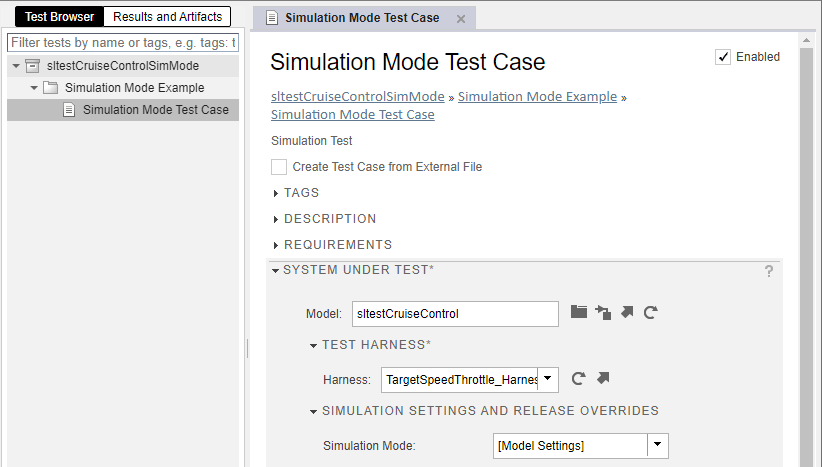This screenshot has height=467, width=822.
Task: Close the Simulation Mode Test Case tab
Action: pyautogui.click(x=461, y=19)
